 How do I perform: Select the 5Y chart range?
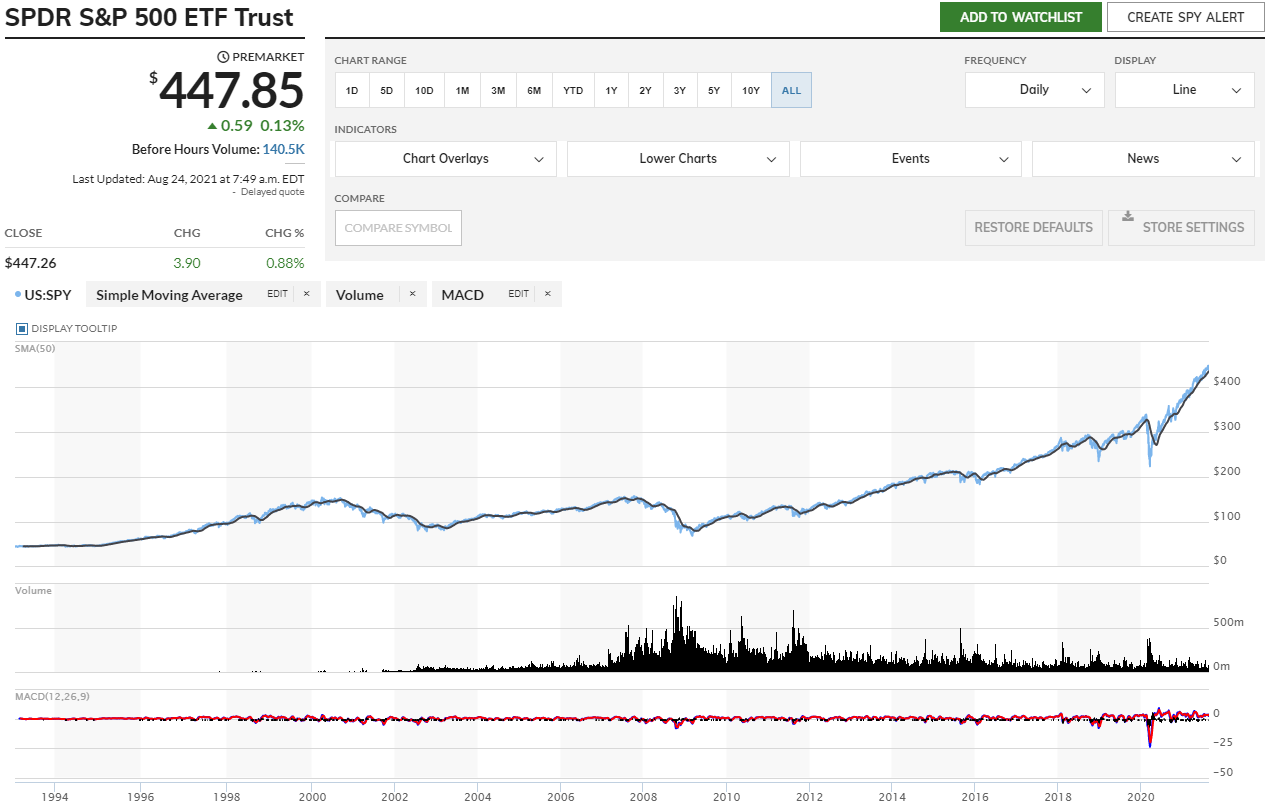714,90
